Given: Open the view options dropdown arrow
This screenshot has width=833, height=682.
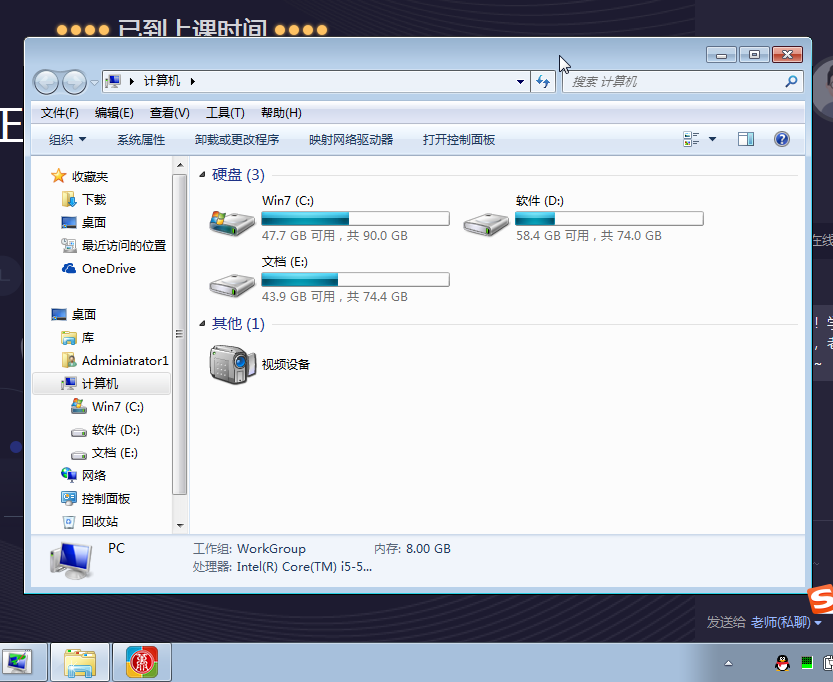Looking at the screenshot, I should click(x=713, y=139).
